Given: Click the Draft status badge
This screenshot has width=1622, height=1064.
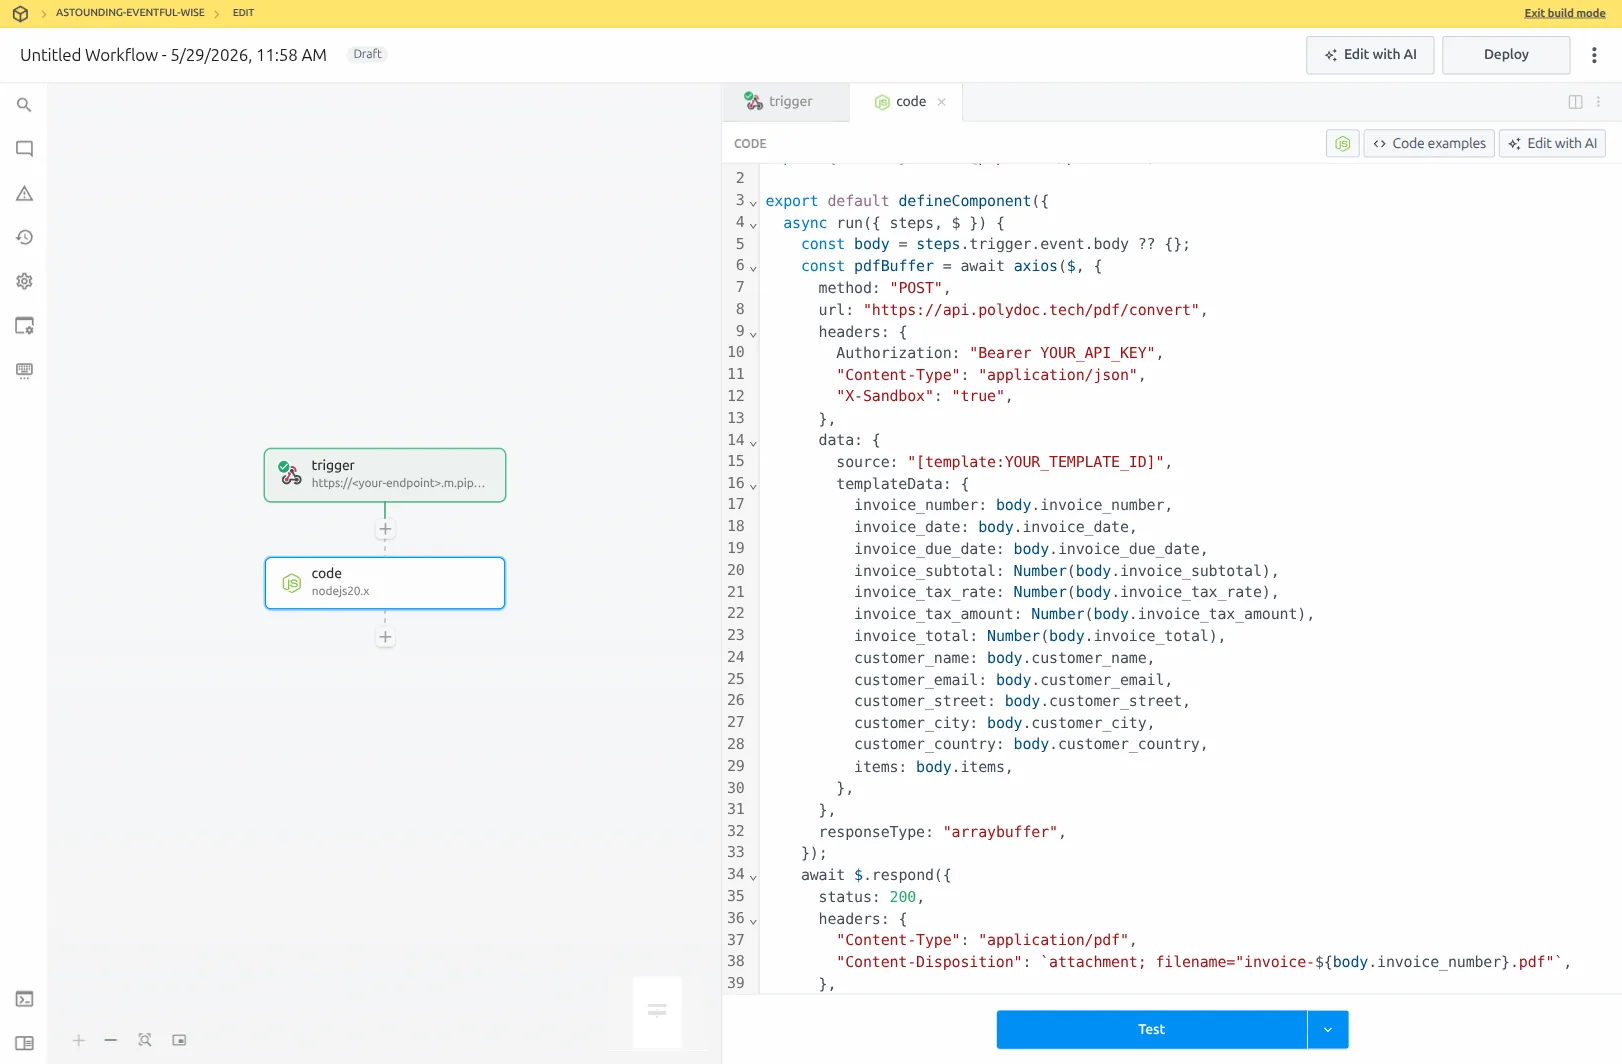Looking at the screenshot, I should [367, 54].
